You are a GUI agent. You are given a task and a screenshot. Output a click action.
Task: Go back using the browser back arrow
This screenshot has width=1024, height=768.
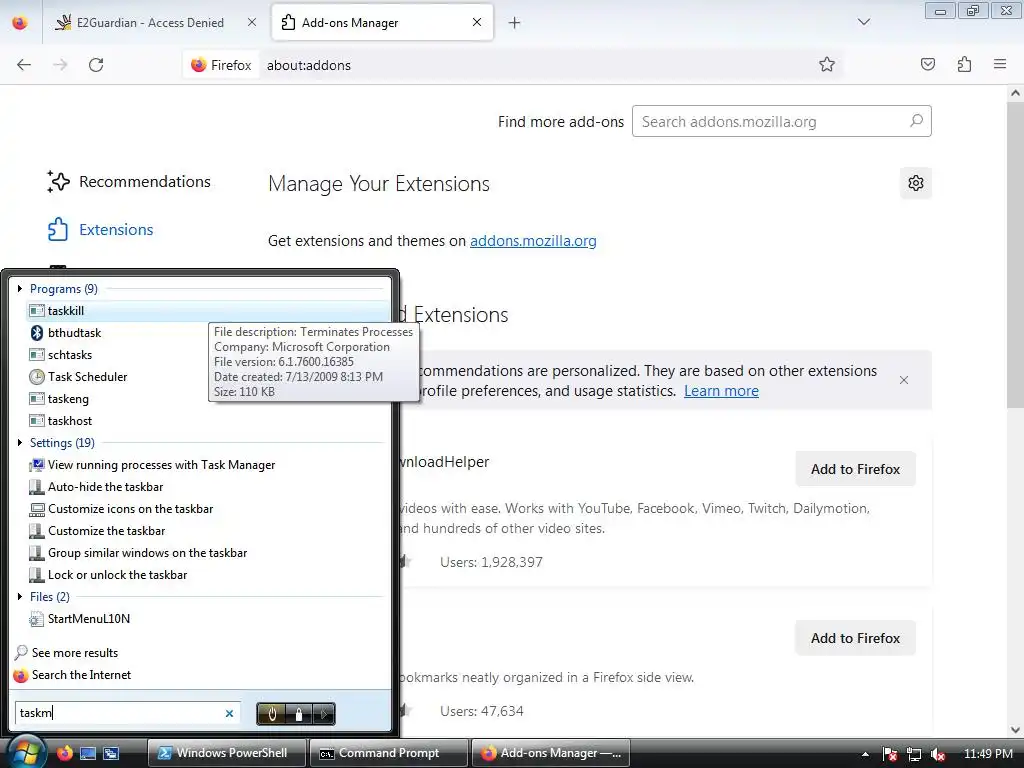[x=24, y=65]
